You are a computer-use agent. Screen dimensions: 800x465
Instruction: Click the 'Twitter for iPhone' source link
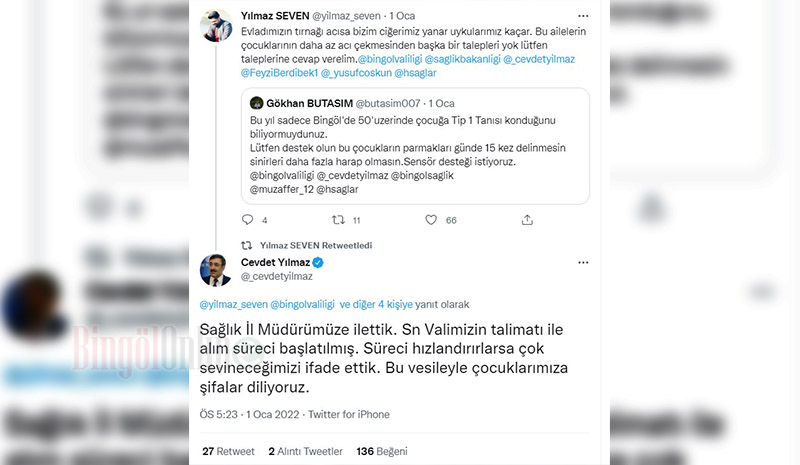(348, 414)
